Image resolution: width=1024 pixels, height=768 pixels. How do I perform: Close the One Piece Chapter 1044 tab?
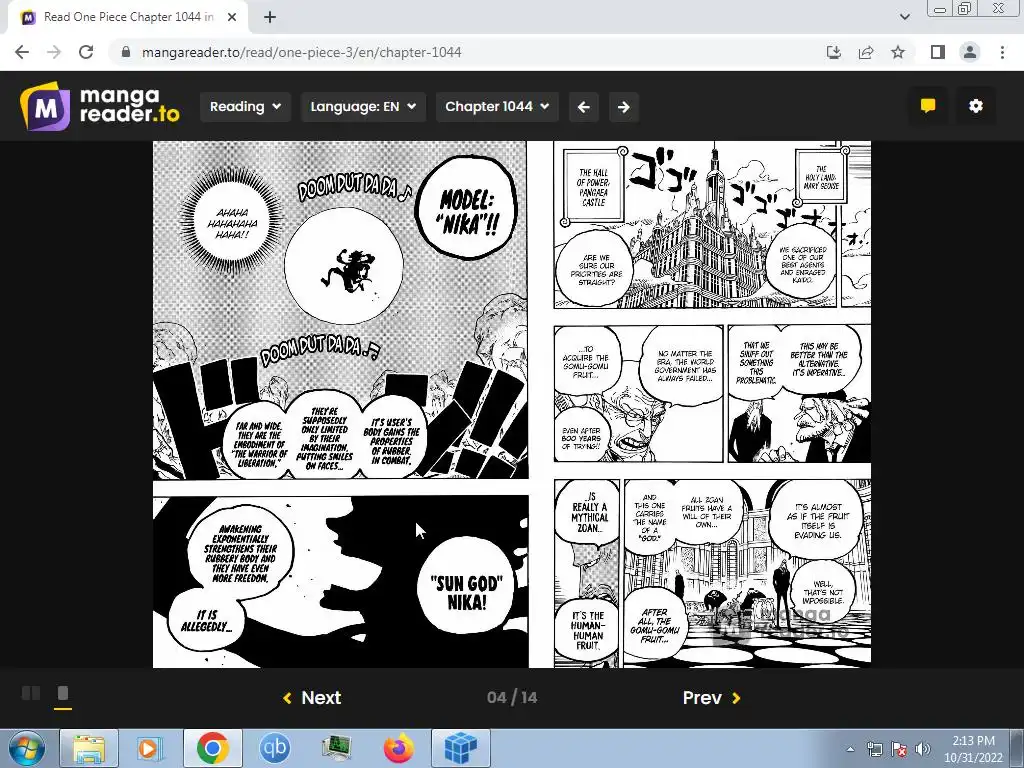click(232, 17)
